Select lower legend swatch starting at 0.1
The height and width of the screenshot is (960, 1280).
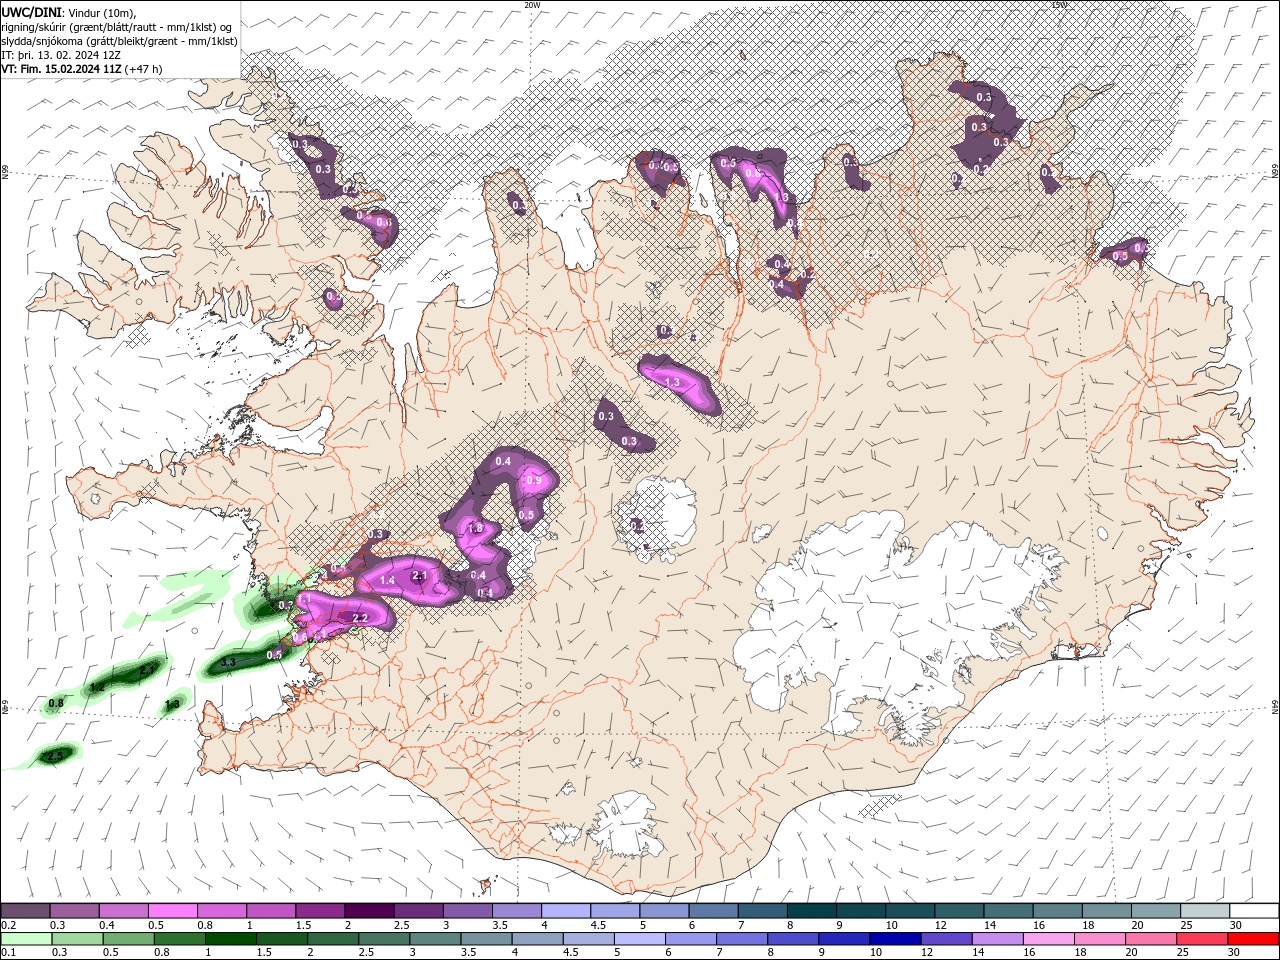[x=25, y=939]
